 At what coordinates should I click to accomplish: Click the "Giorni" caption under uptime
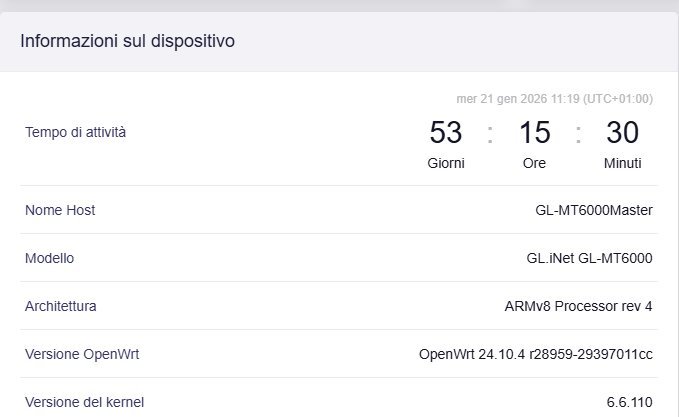pos(446,163)
